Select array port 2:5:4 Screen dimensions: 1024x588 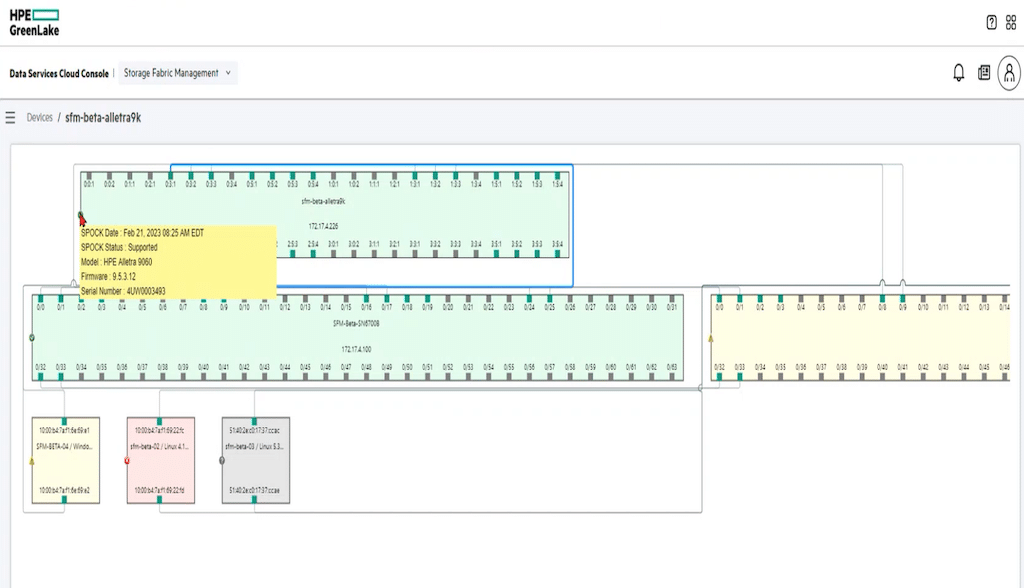pos(313,253)
